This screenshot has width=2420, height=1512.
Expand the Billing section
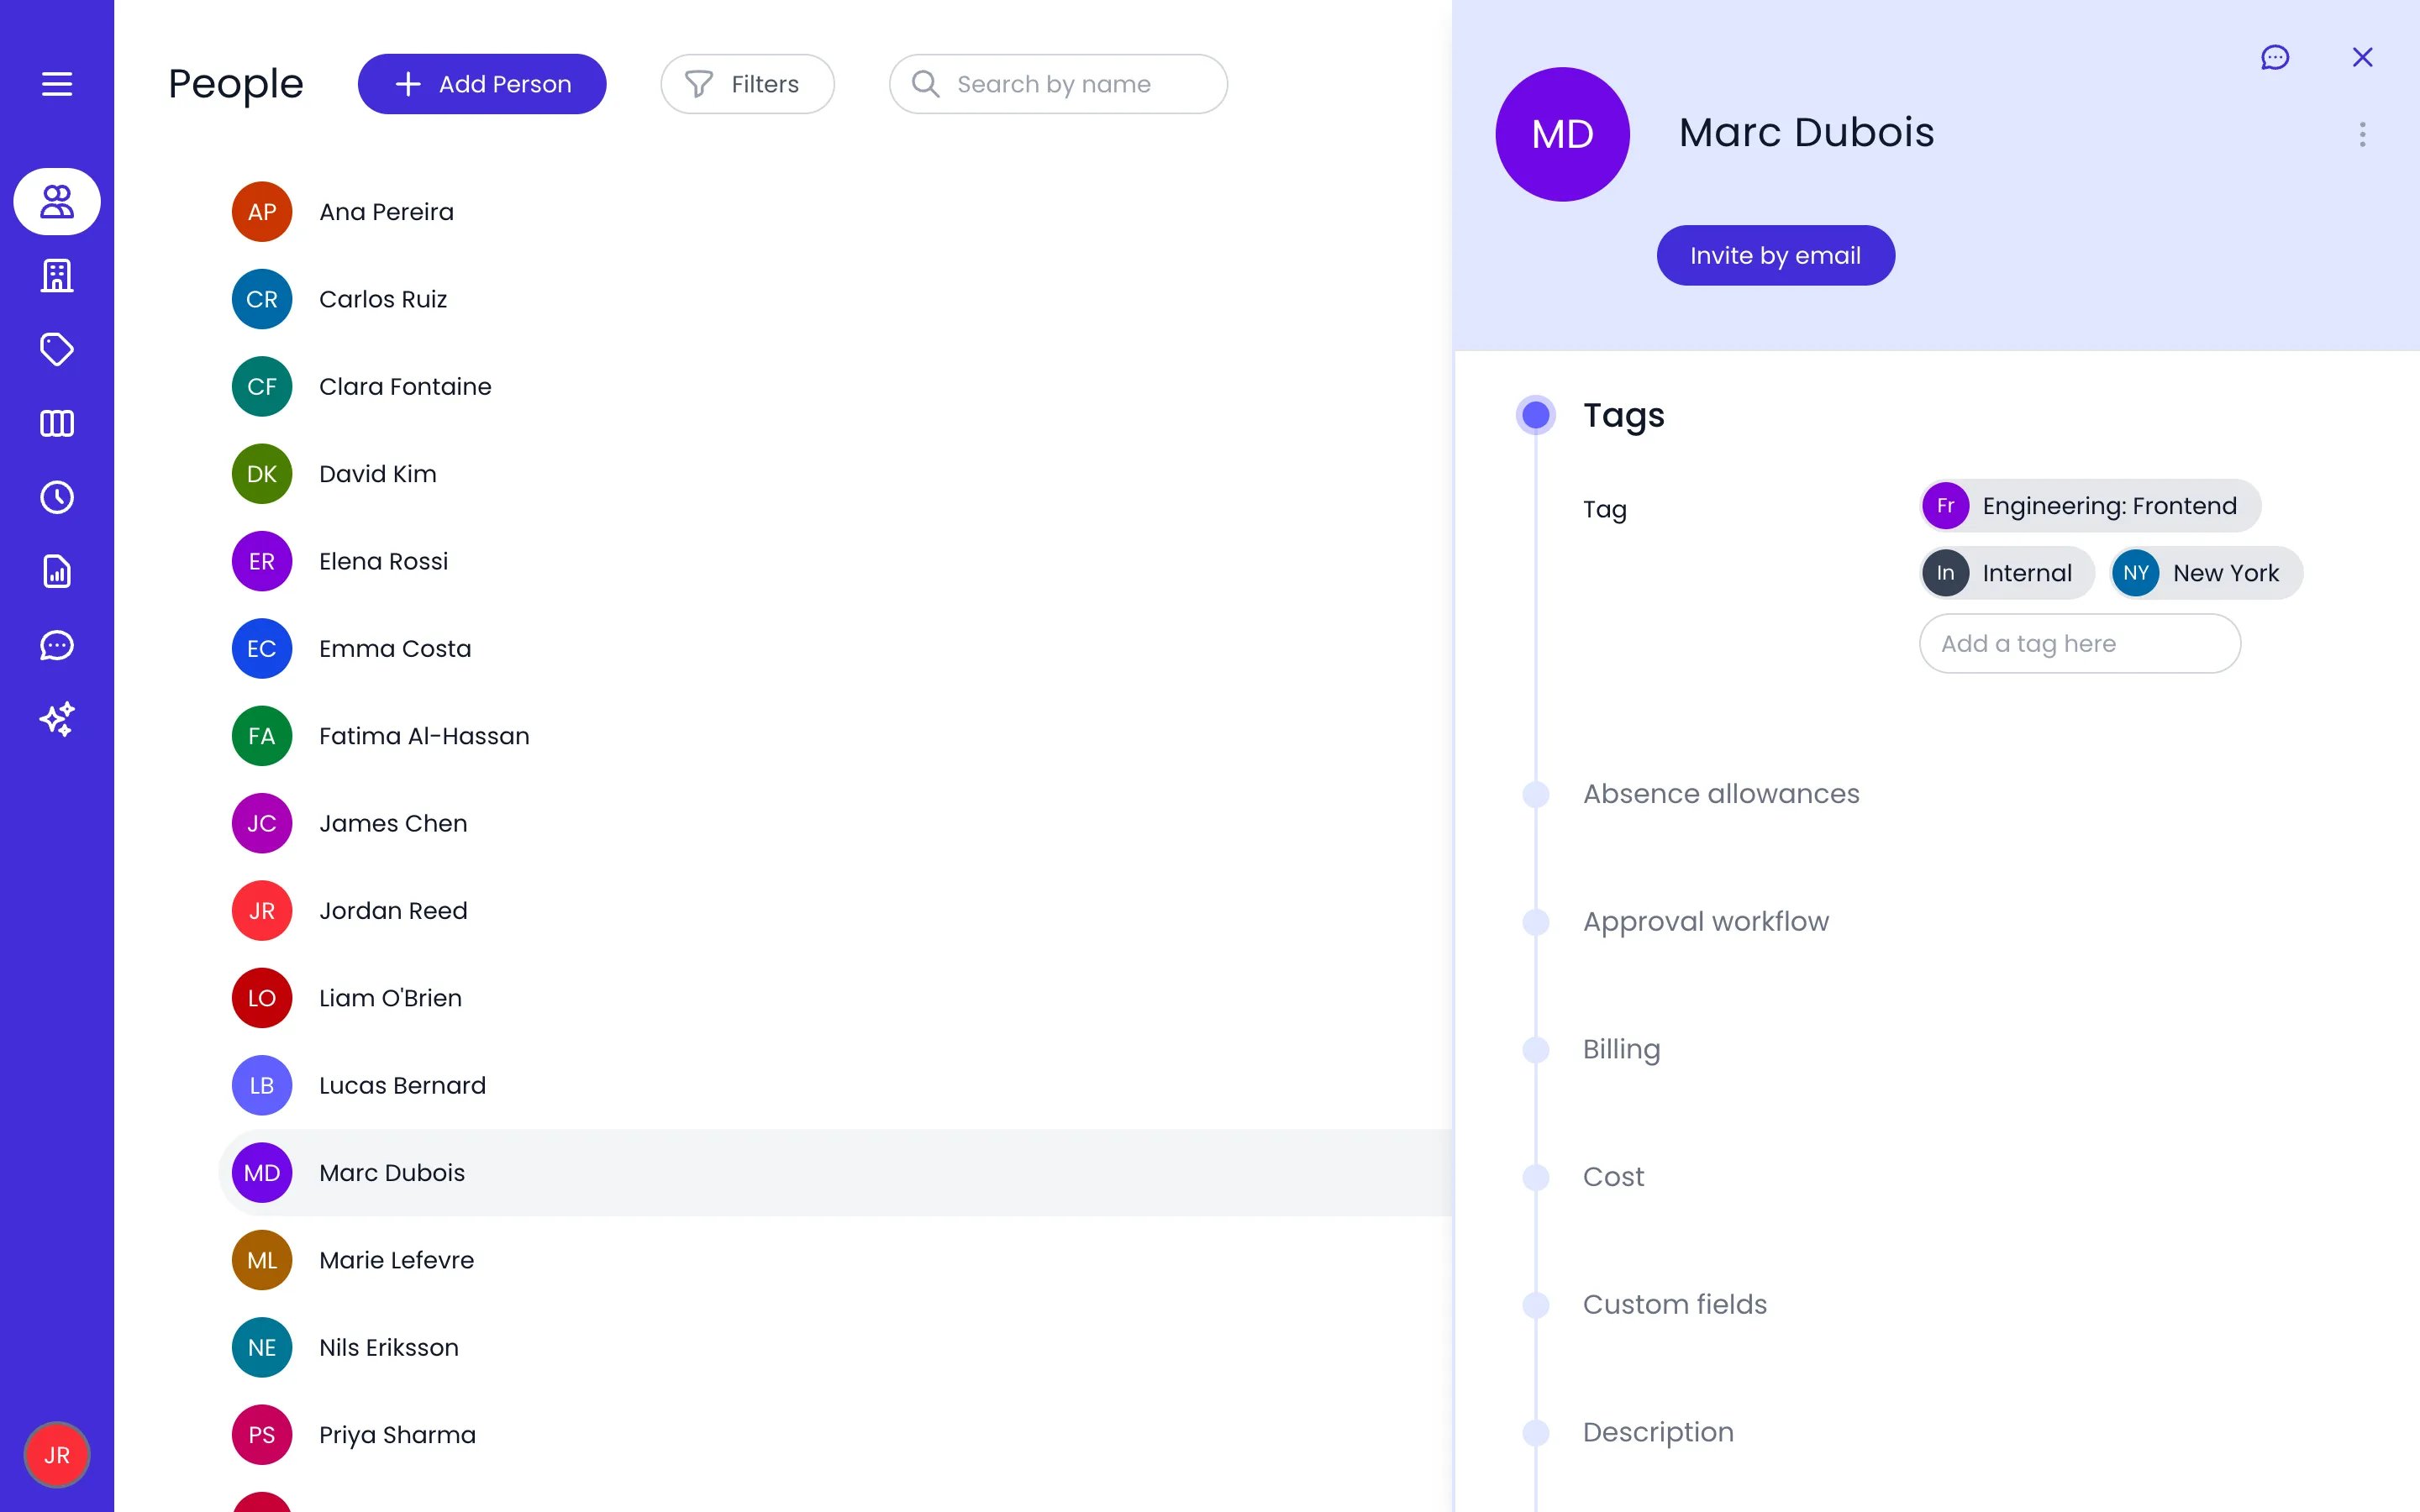[1621, 1049]
